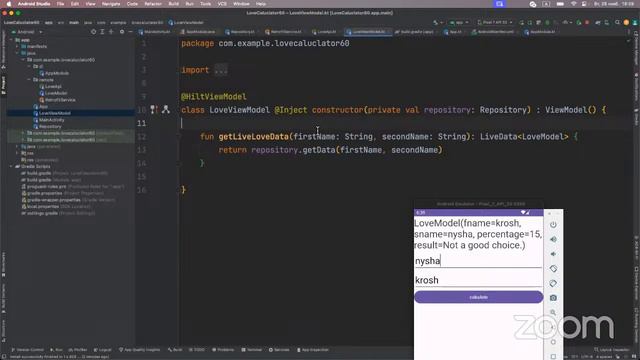This screenshot has height=360, width=640.
Task: Switch to the LoveViewModel.kt editor tab
Action: click(369, 32)
